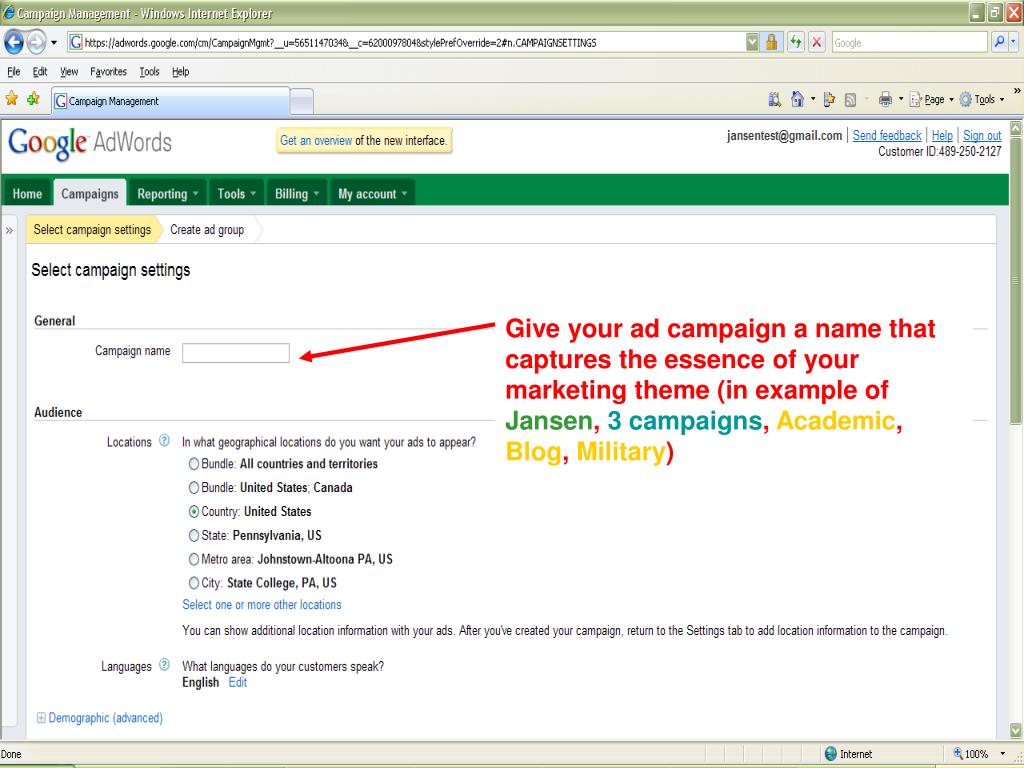Viewport: 1024px width, 768px height.
Task: Select Metro area: Johnstown-Altoona radio
Action: click(x=193, y=559)
